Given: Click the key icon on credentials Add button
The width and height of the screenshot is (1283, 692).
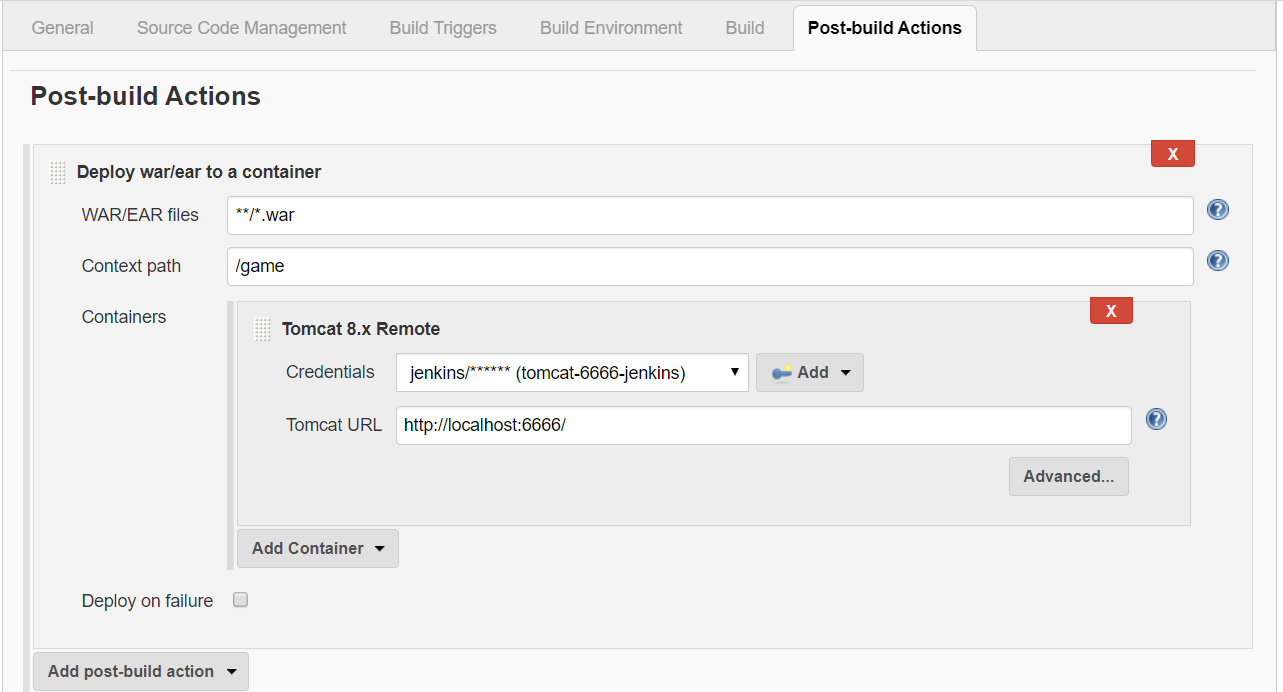Looking at the screenshot, I should pos(781,373).
